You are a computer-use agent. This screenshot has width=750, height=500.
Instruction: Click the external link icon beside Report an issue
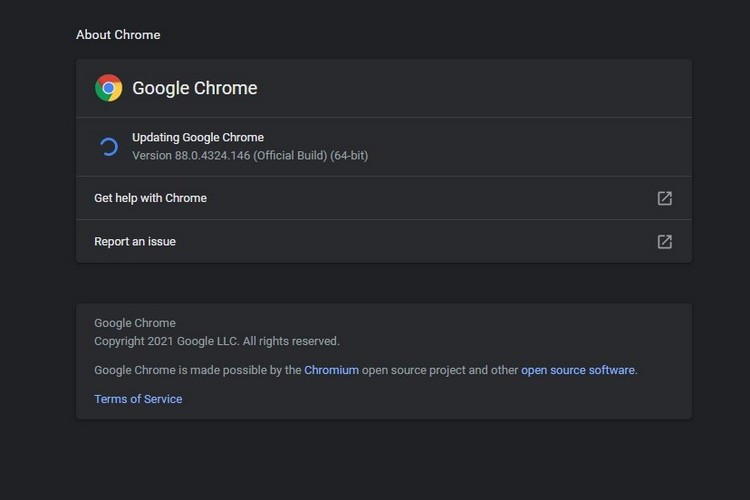tap(664, 241)
